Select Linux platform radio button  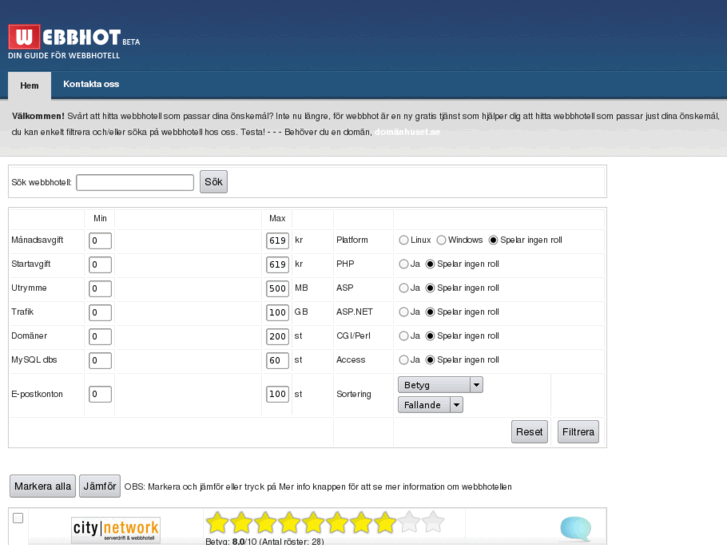coord(403,240)
